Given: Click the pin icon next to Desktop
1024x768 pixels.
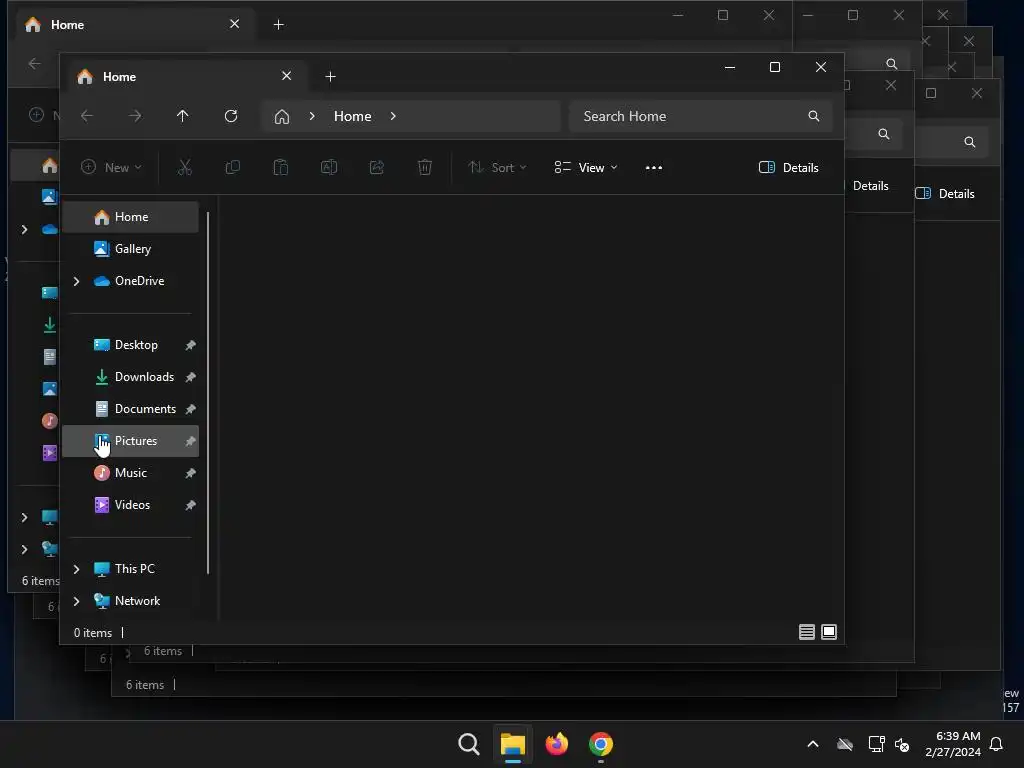Looking at the screenshot, I should point(190,345).
